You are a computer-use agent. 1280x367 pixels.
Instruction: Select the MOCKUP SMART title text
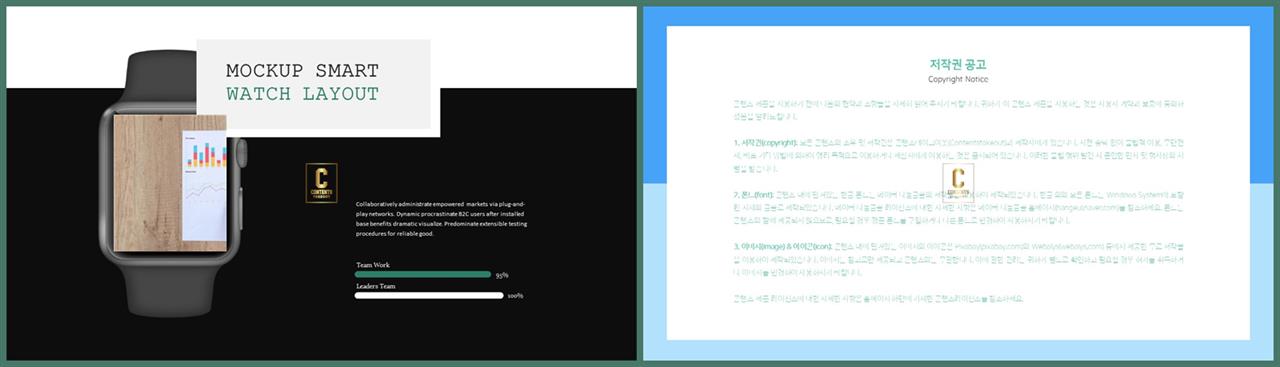[x=302, y=71]
